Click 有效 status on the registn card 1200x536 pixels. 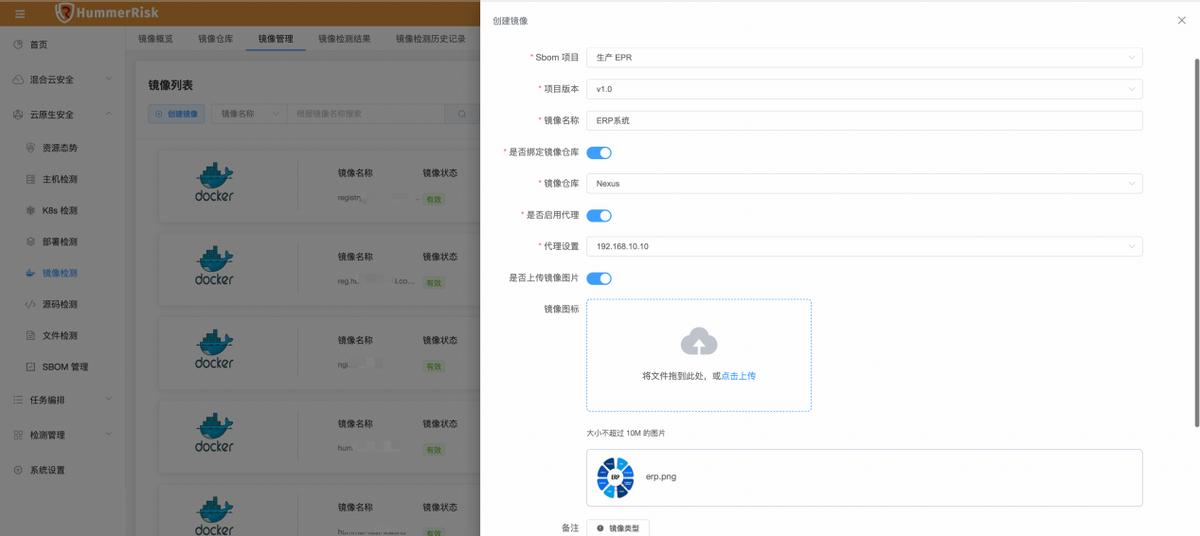[433, 199]
